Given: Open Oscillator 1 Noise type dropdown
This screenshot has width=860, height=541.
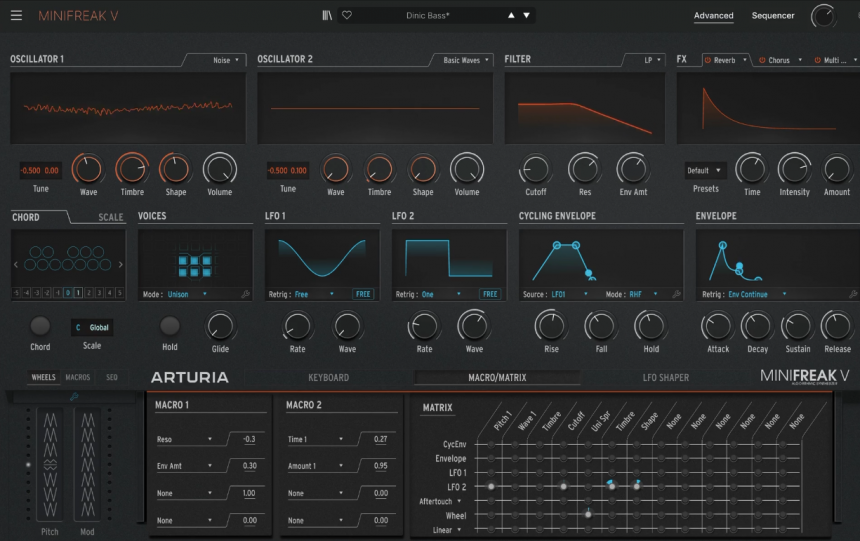Looking at the screenshot, I should [x=226, y=60].
